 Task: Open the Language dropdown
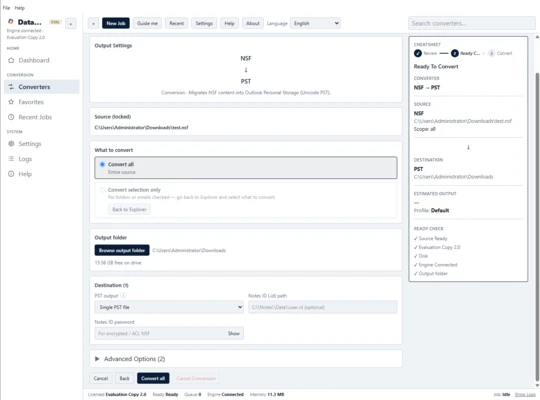coord(315,23)
